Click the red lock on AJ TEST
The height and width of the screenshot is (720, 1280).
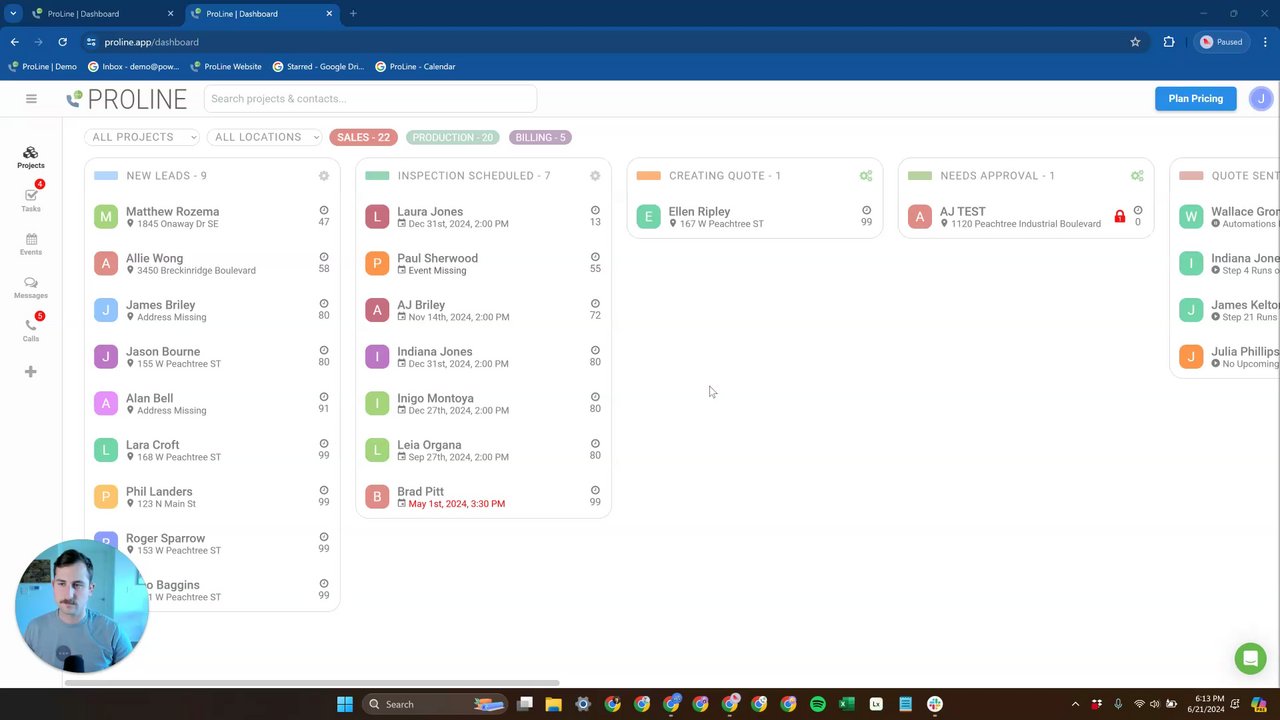(1119, 216)
